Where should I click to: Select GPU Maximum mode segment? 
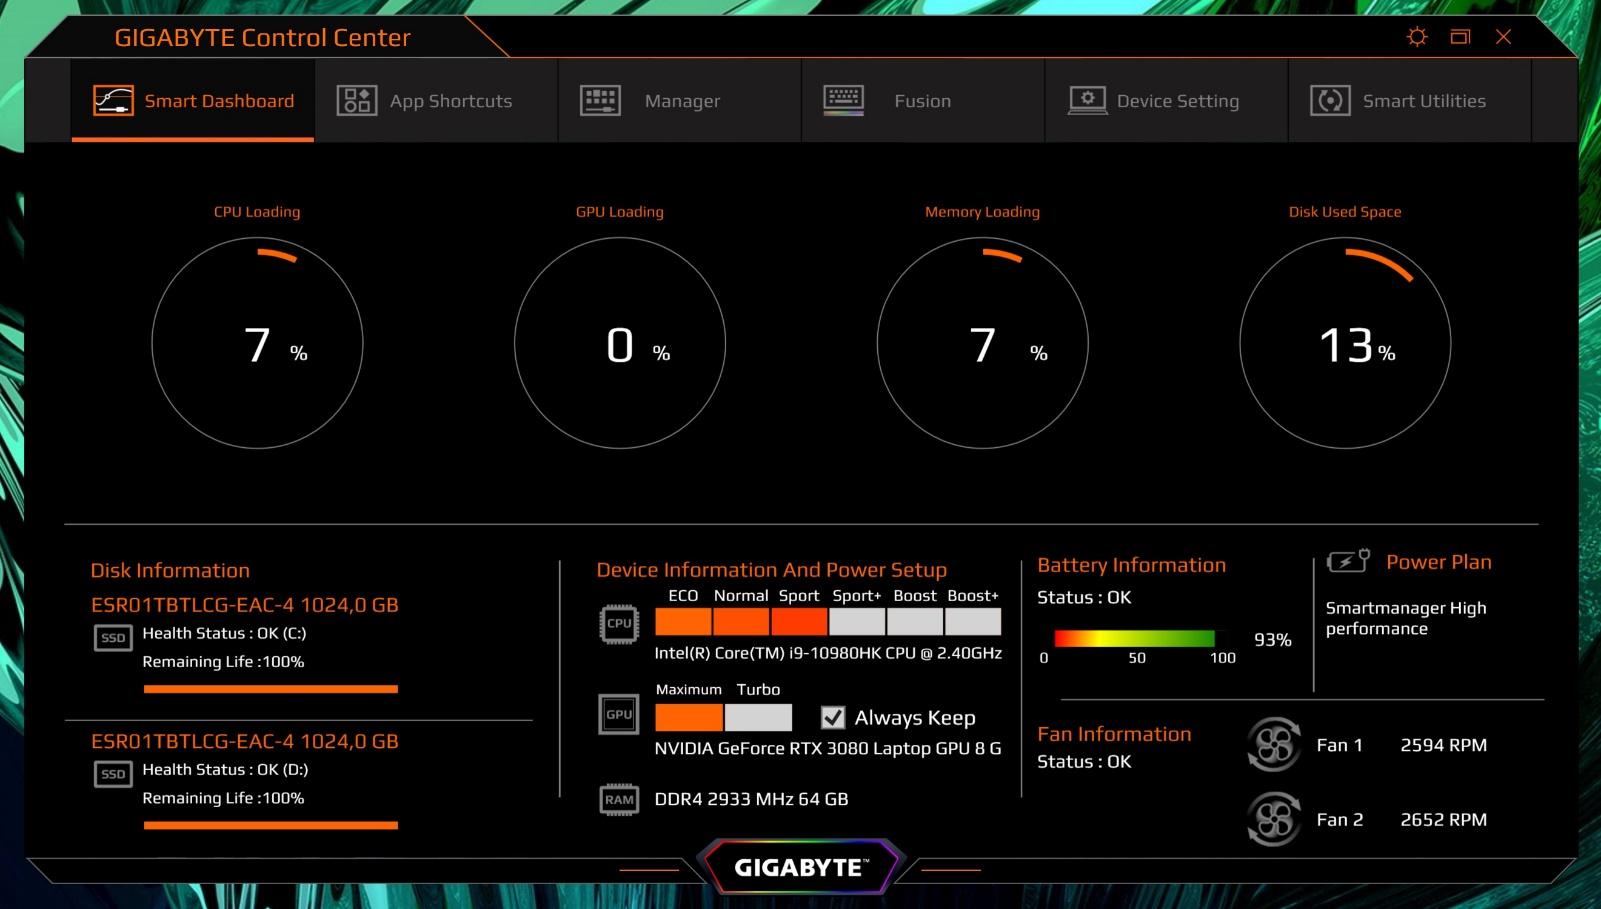tap(689, 717)
